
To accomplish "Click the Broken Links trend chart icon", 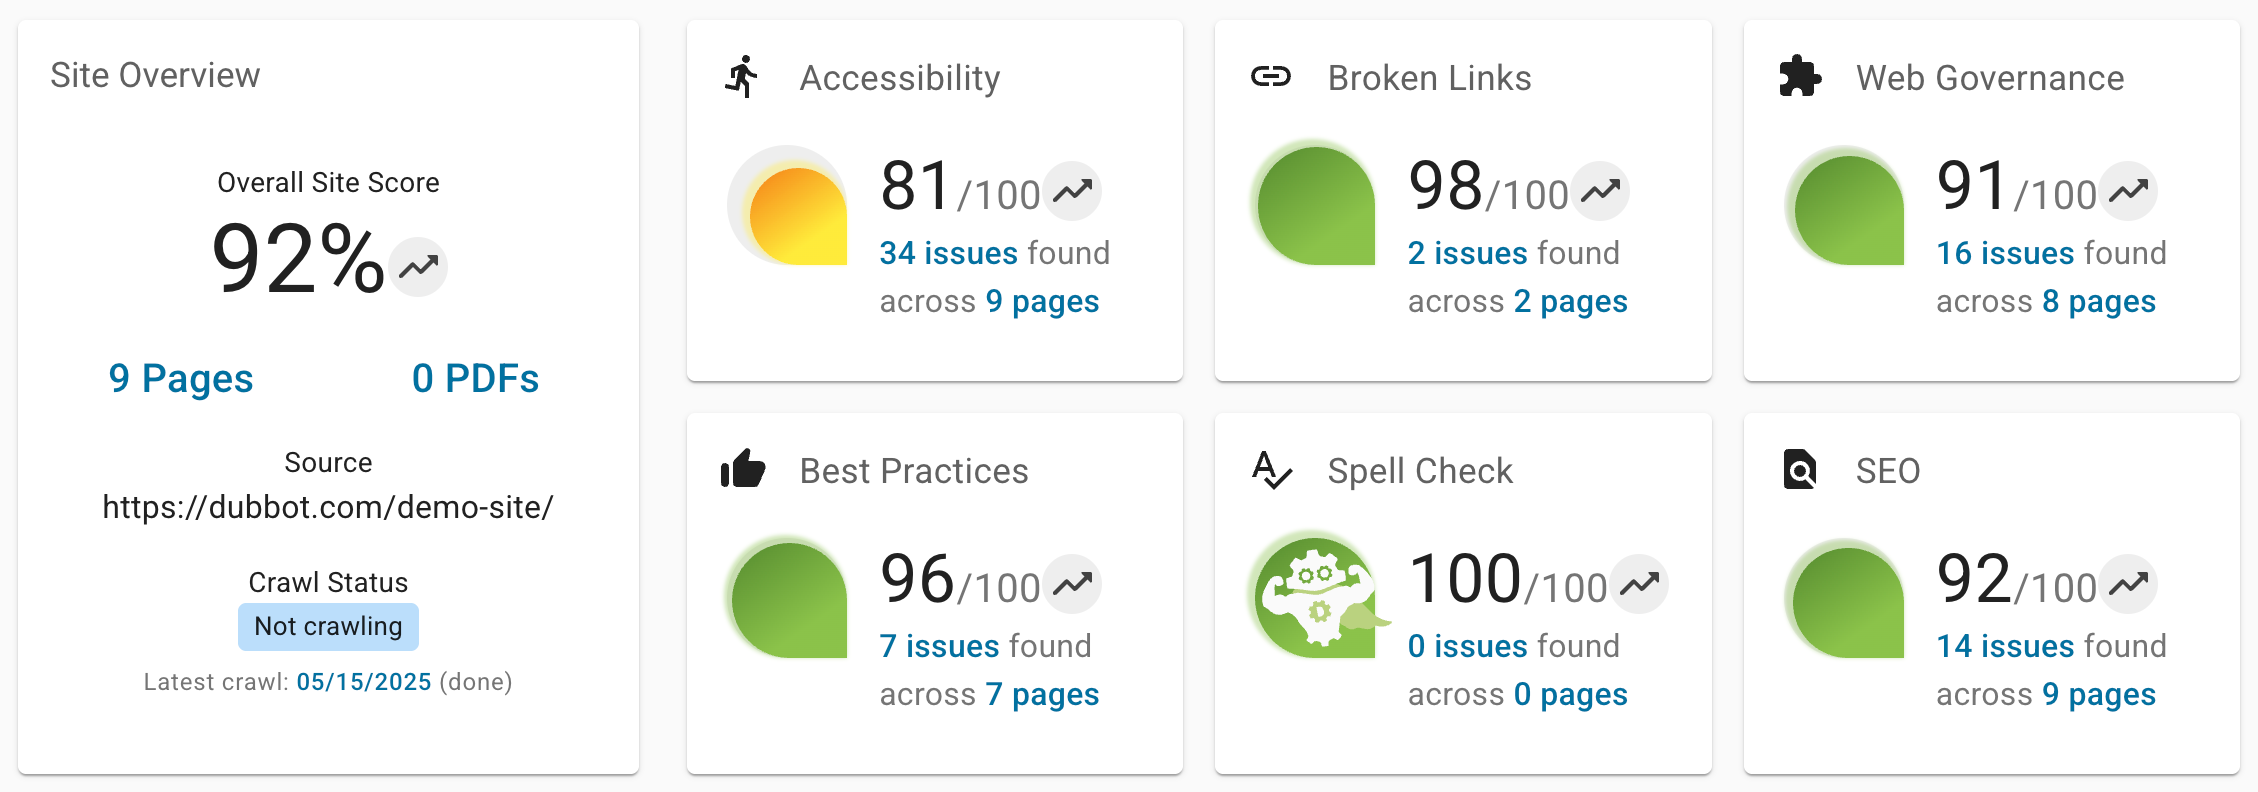I will coord(1599,190).
